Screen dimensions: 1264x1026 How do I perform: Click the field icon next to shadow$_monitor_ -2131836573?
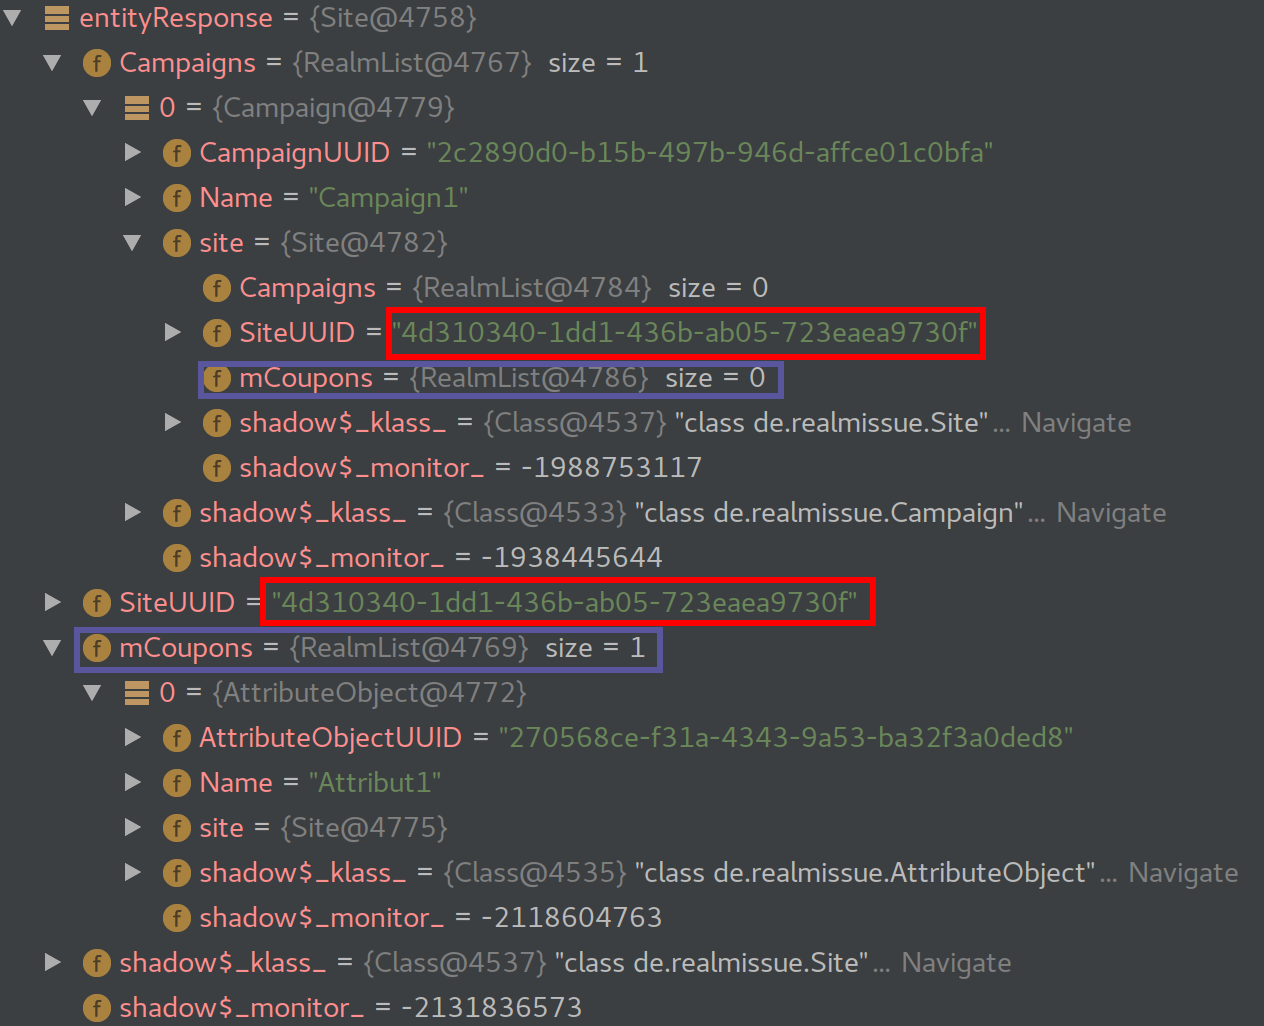click(x=97, y=1008)
